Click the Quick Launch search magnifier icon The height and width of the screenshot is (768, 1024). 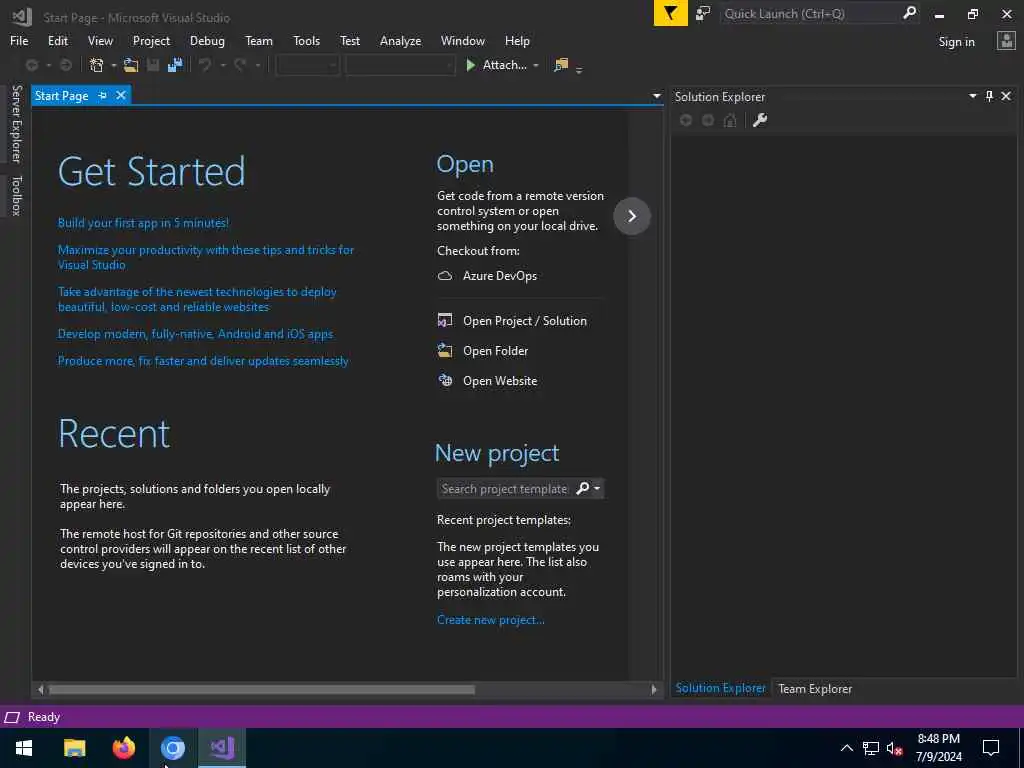[x=909, y=13]
